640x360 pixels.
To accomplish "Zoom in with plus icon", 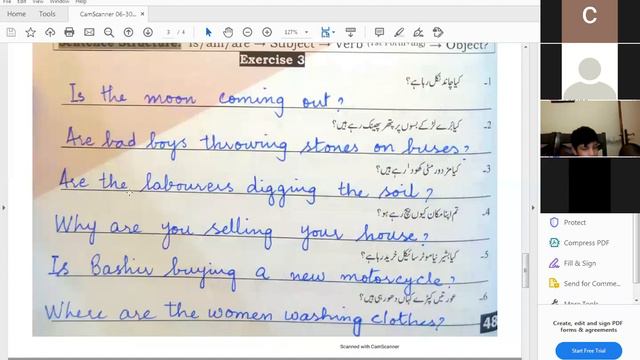I will [x=267, y=32].
